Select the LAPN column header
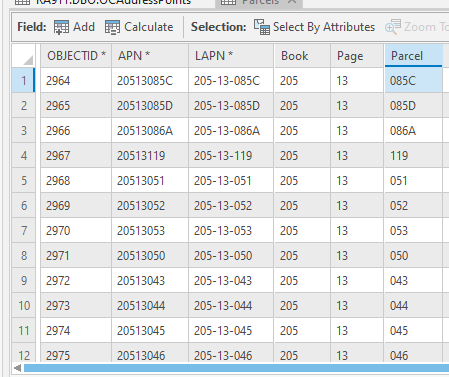This screenshot has height=377, width=449. pos(231,56)
